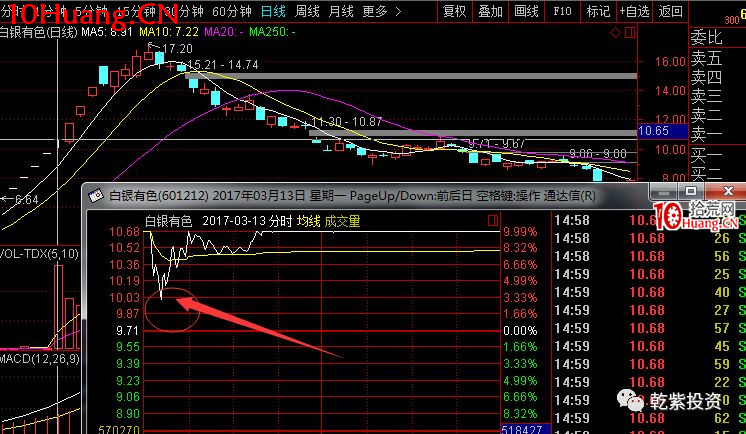This screenshot has height=434, width=746.
Task: Click the 卖一 order row
Action: click(706, 135)
